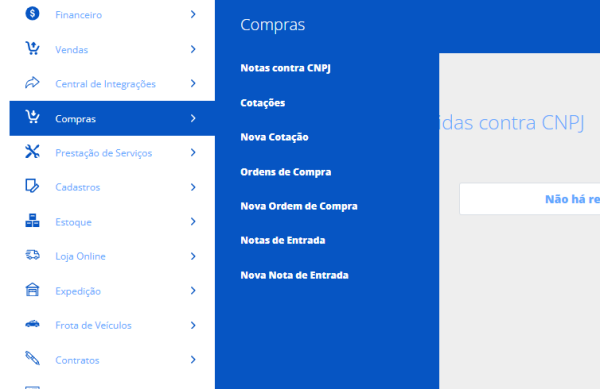Image resolution: width=600 pixels, height=389 pixels.
Task: Expand the Financeiro submenu chevron
Action: [x=193, y=15]
